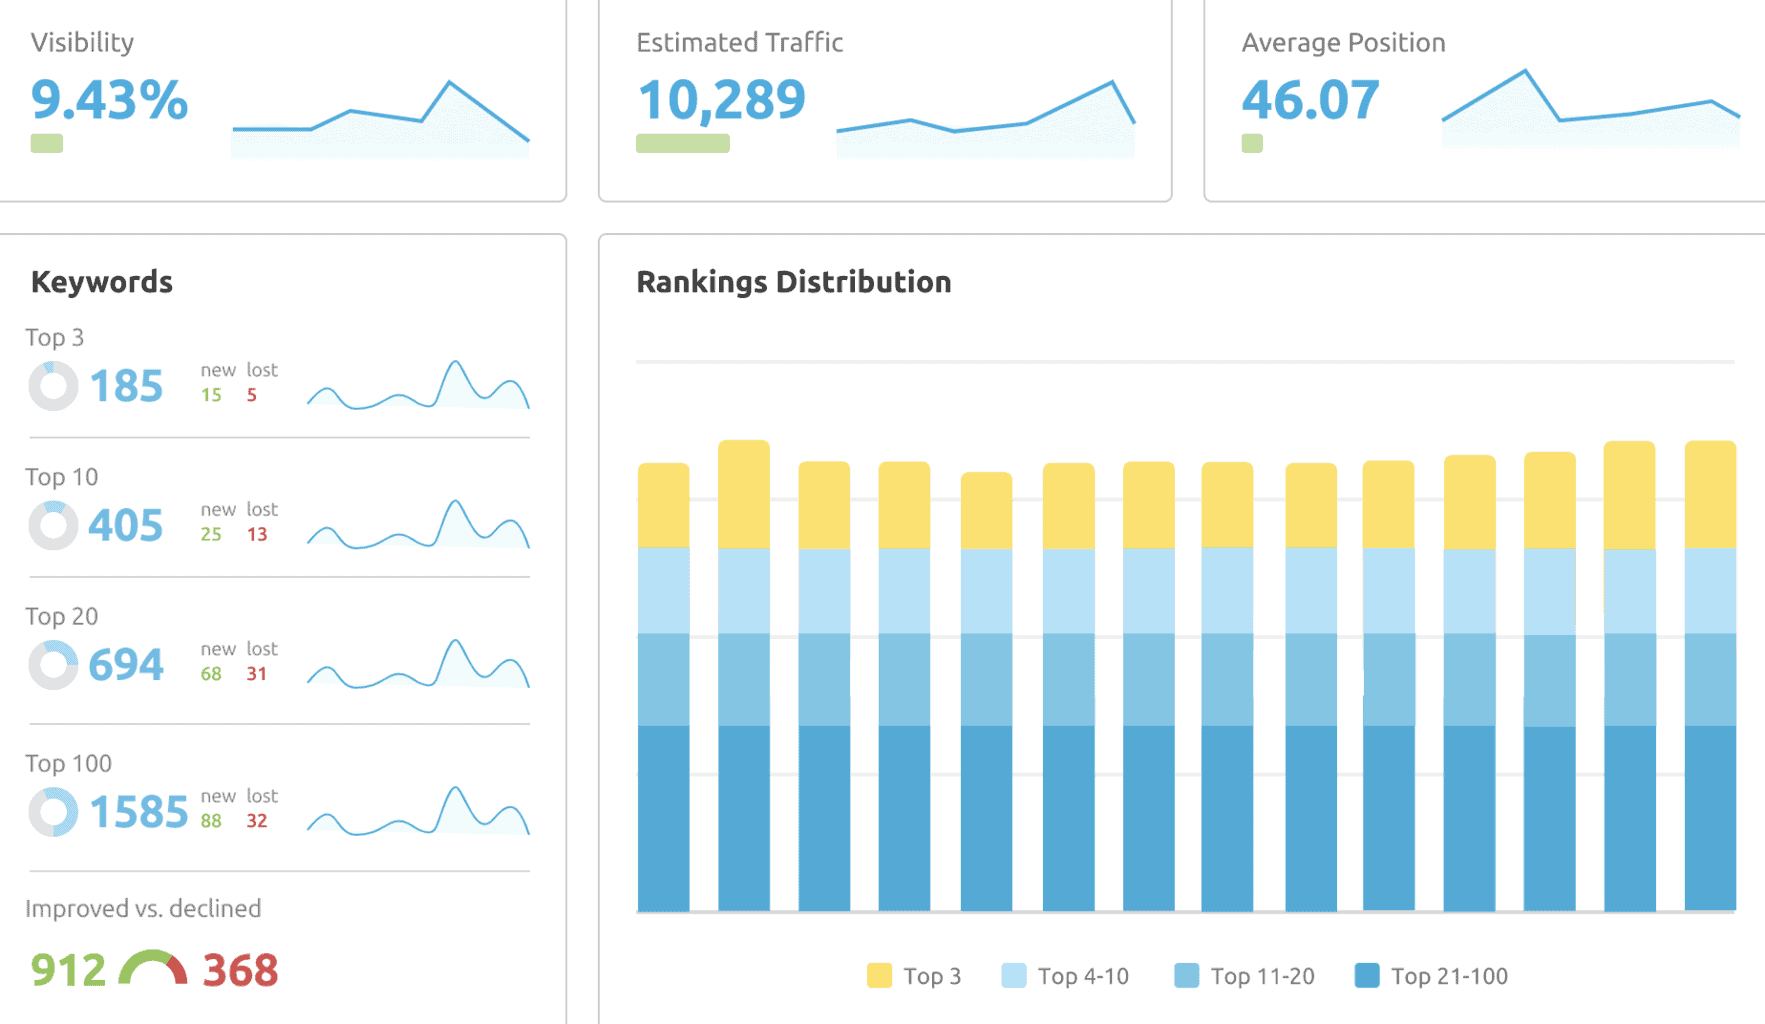Click the 368 declined keywords number

coord(240,970)
